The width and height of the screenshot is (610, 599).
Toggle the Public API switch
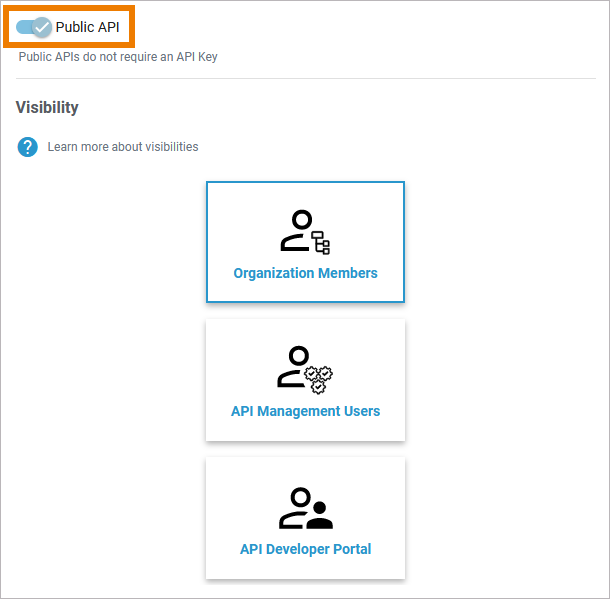(34, 27)
